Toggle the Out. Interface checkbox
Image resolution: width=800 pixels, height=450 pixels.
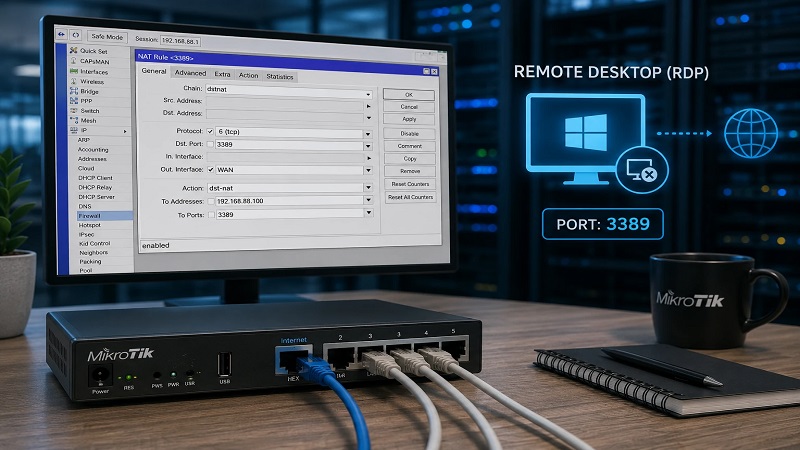[x=211, y=169]
